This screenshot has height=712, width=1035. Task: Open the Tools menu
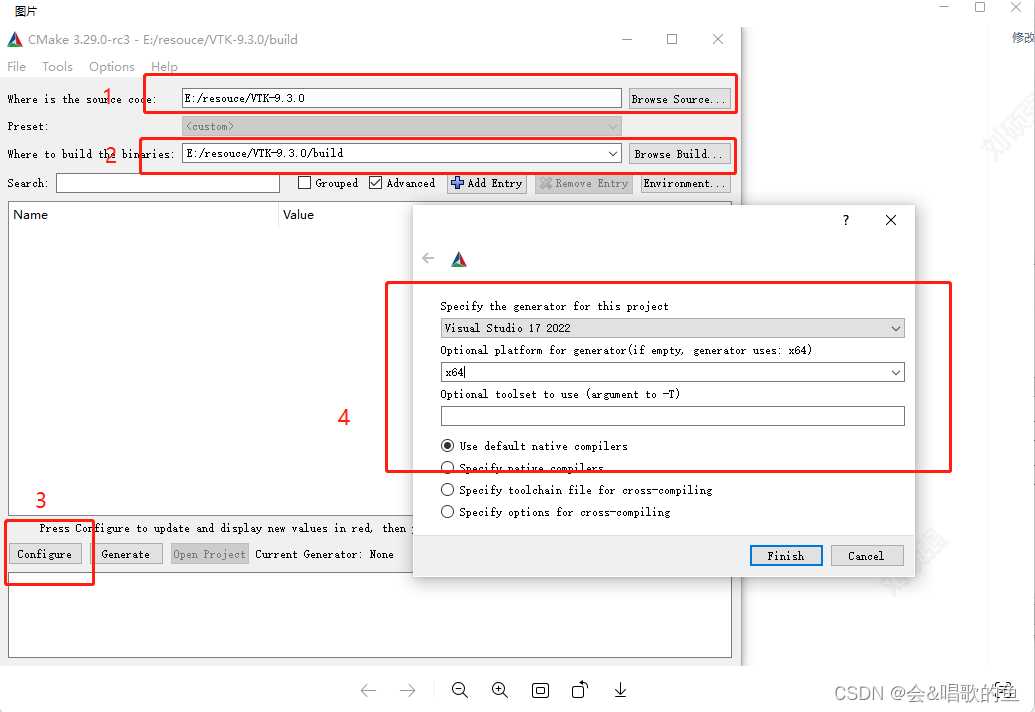click(57, 66)
